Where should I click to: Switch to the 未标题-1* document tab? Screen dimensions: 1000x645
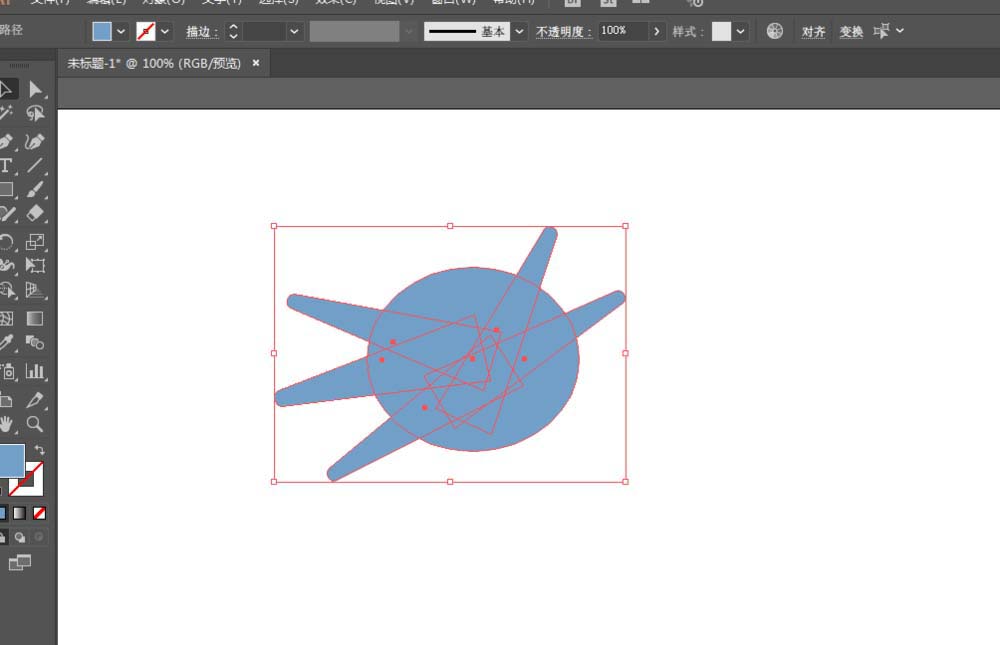pyautogui.click(x=154, y=63)
